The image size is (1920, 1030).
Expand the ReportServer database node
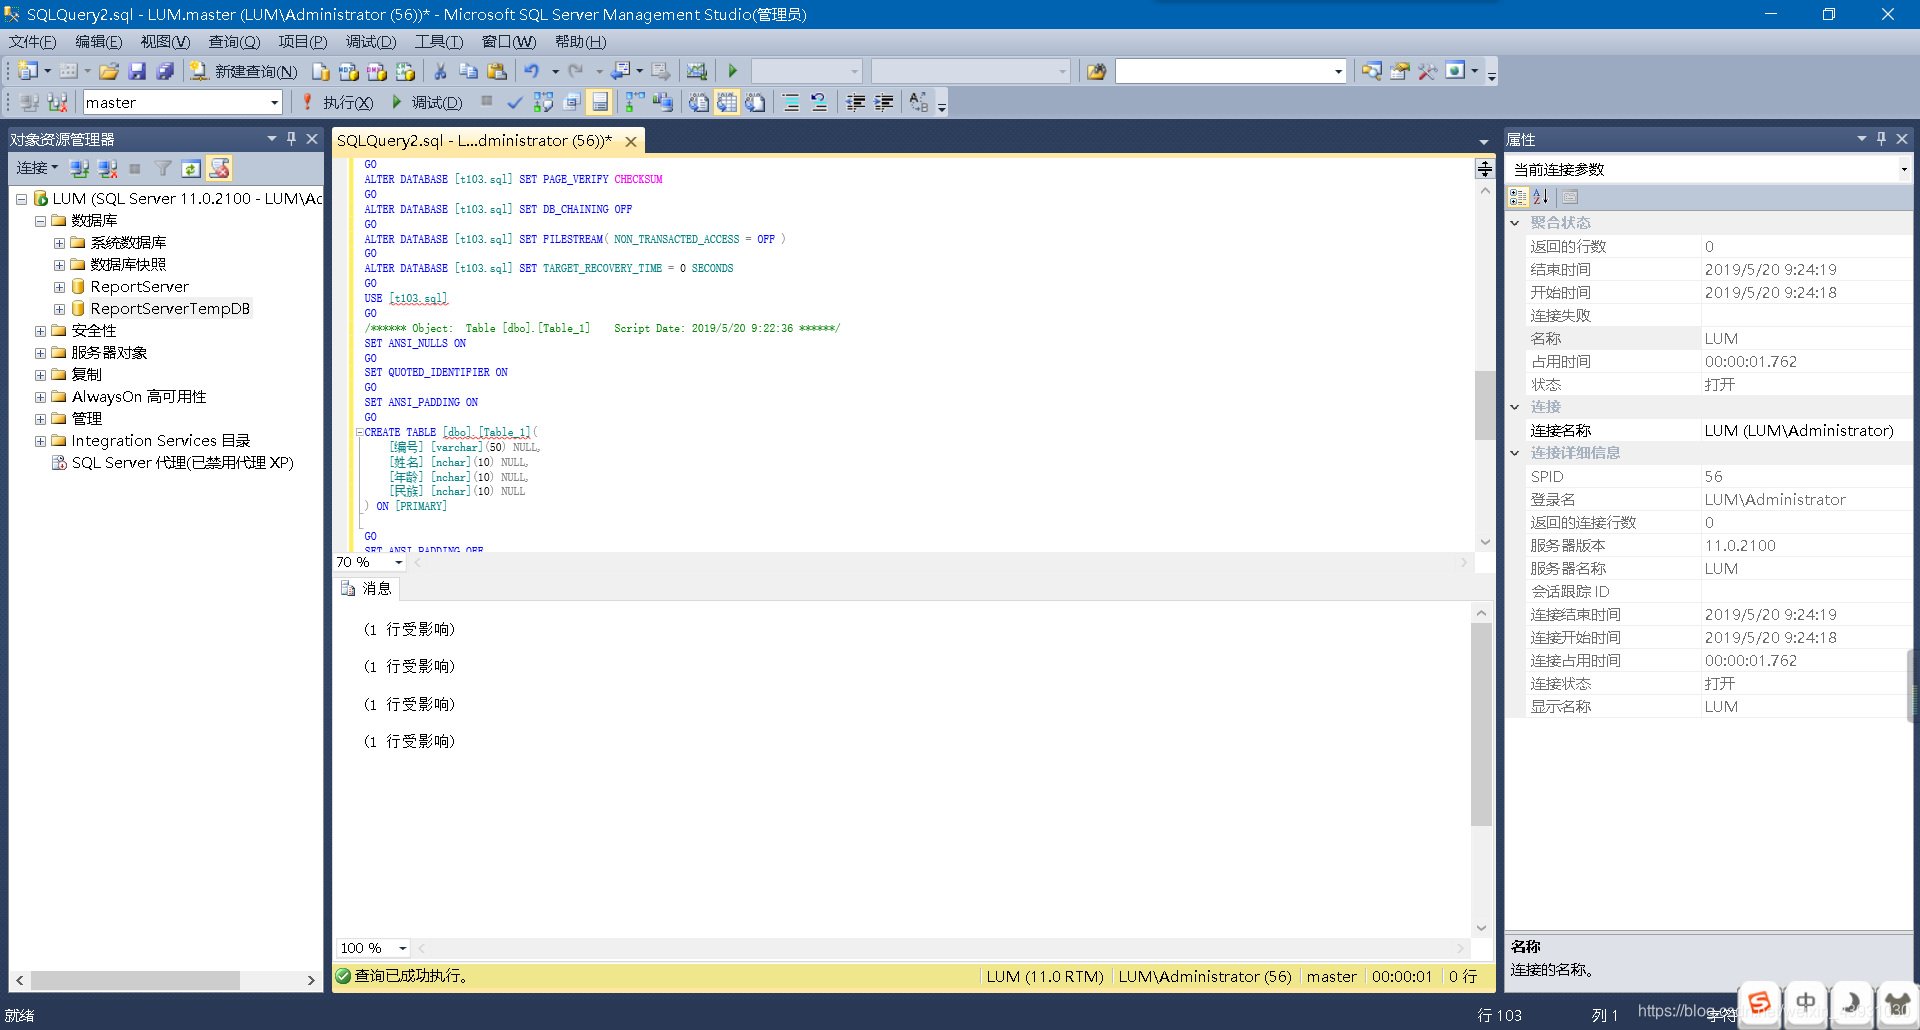coord(59,287)
